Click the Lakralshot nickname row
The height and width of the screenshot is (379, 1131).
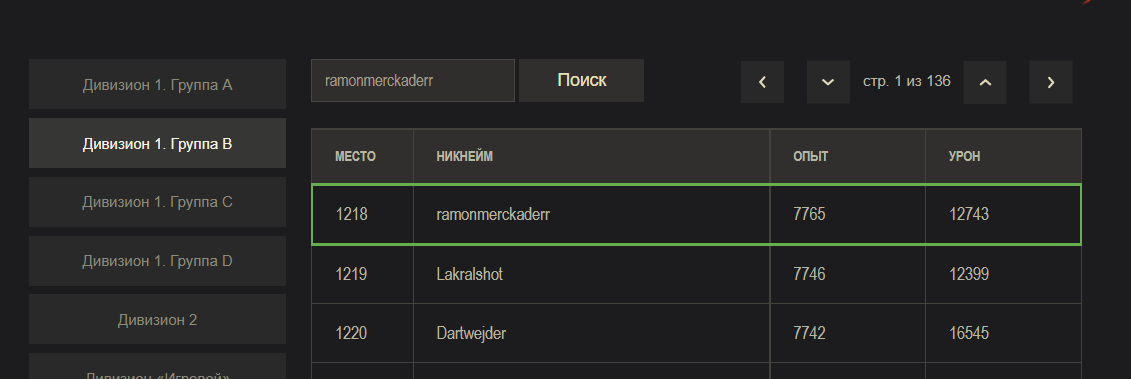[697, 274]
